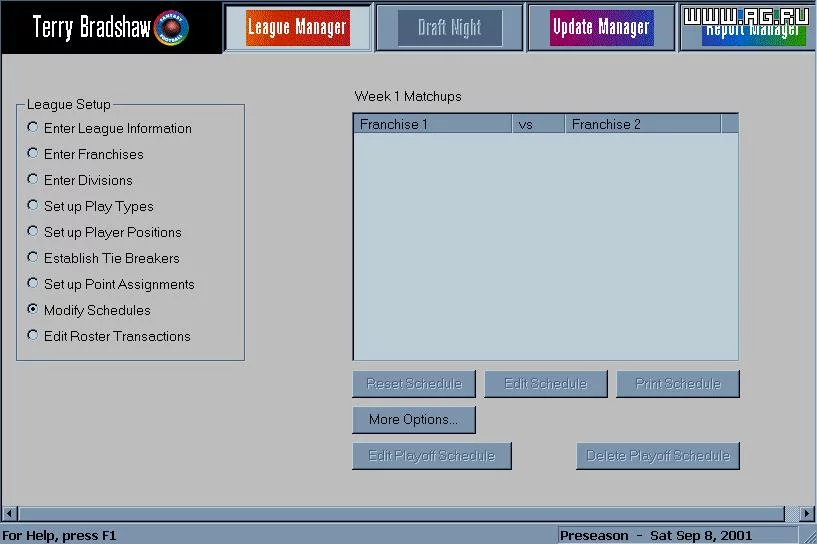Click the Preseason date status text
This screenshot has width=817, height=544.
tap(656, 536)
